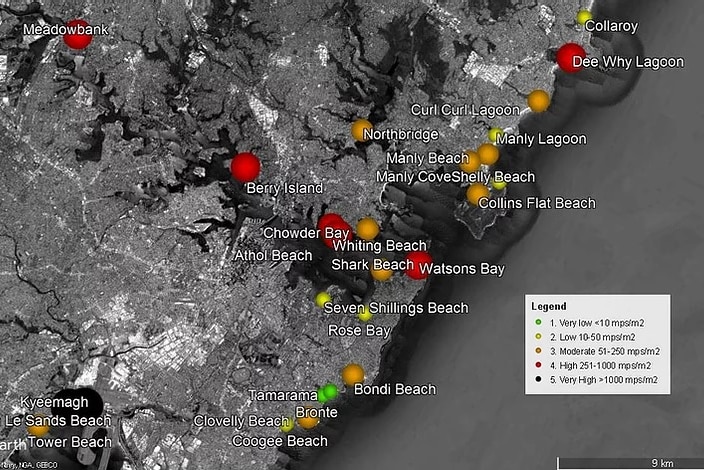Click the orange Collins Flat Beach marker
This screenshot has width=704, height=470.
[477, 194]
